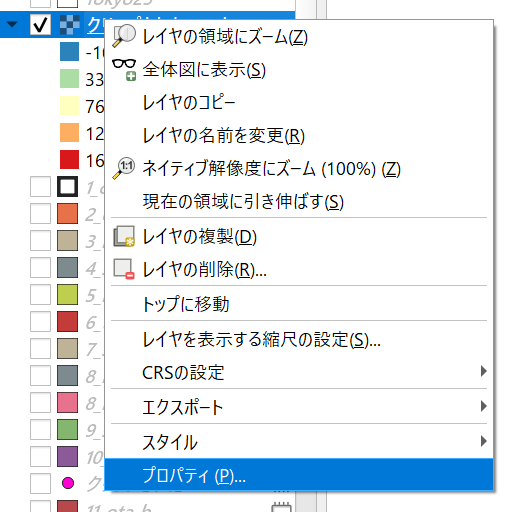This screenshot has height=512, width=518.
Task: Click the raster checkerboard icon of selected layer
Action: tap(69, 25)
